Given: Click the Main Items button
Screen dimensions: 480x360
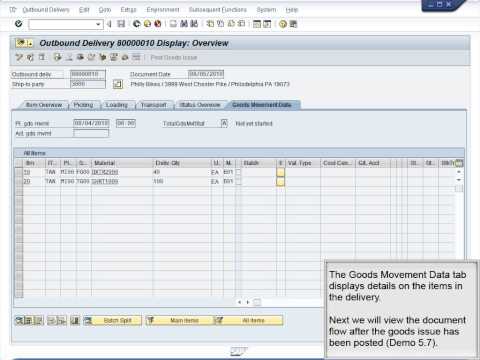Looking at the screenshot, I should (x=179, y=320).
